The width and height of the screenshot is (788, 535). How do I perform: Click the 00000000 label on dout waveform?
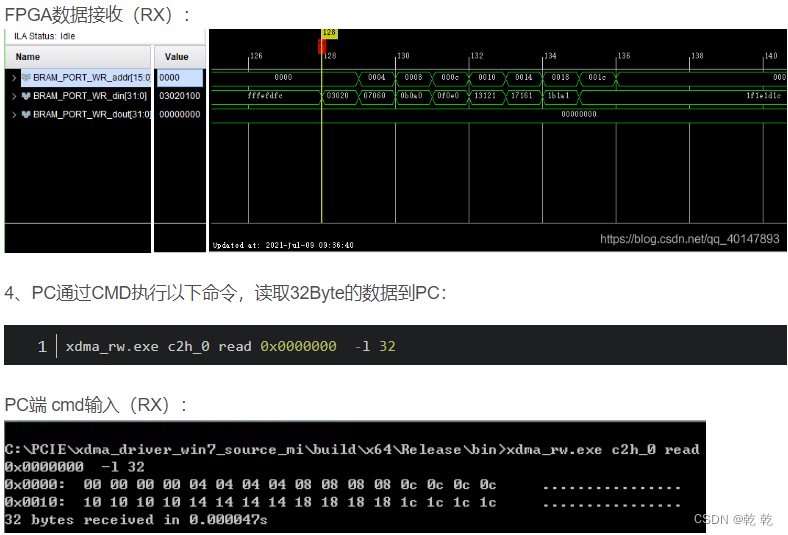click(x=579, y=114)
